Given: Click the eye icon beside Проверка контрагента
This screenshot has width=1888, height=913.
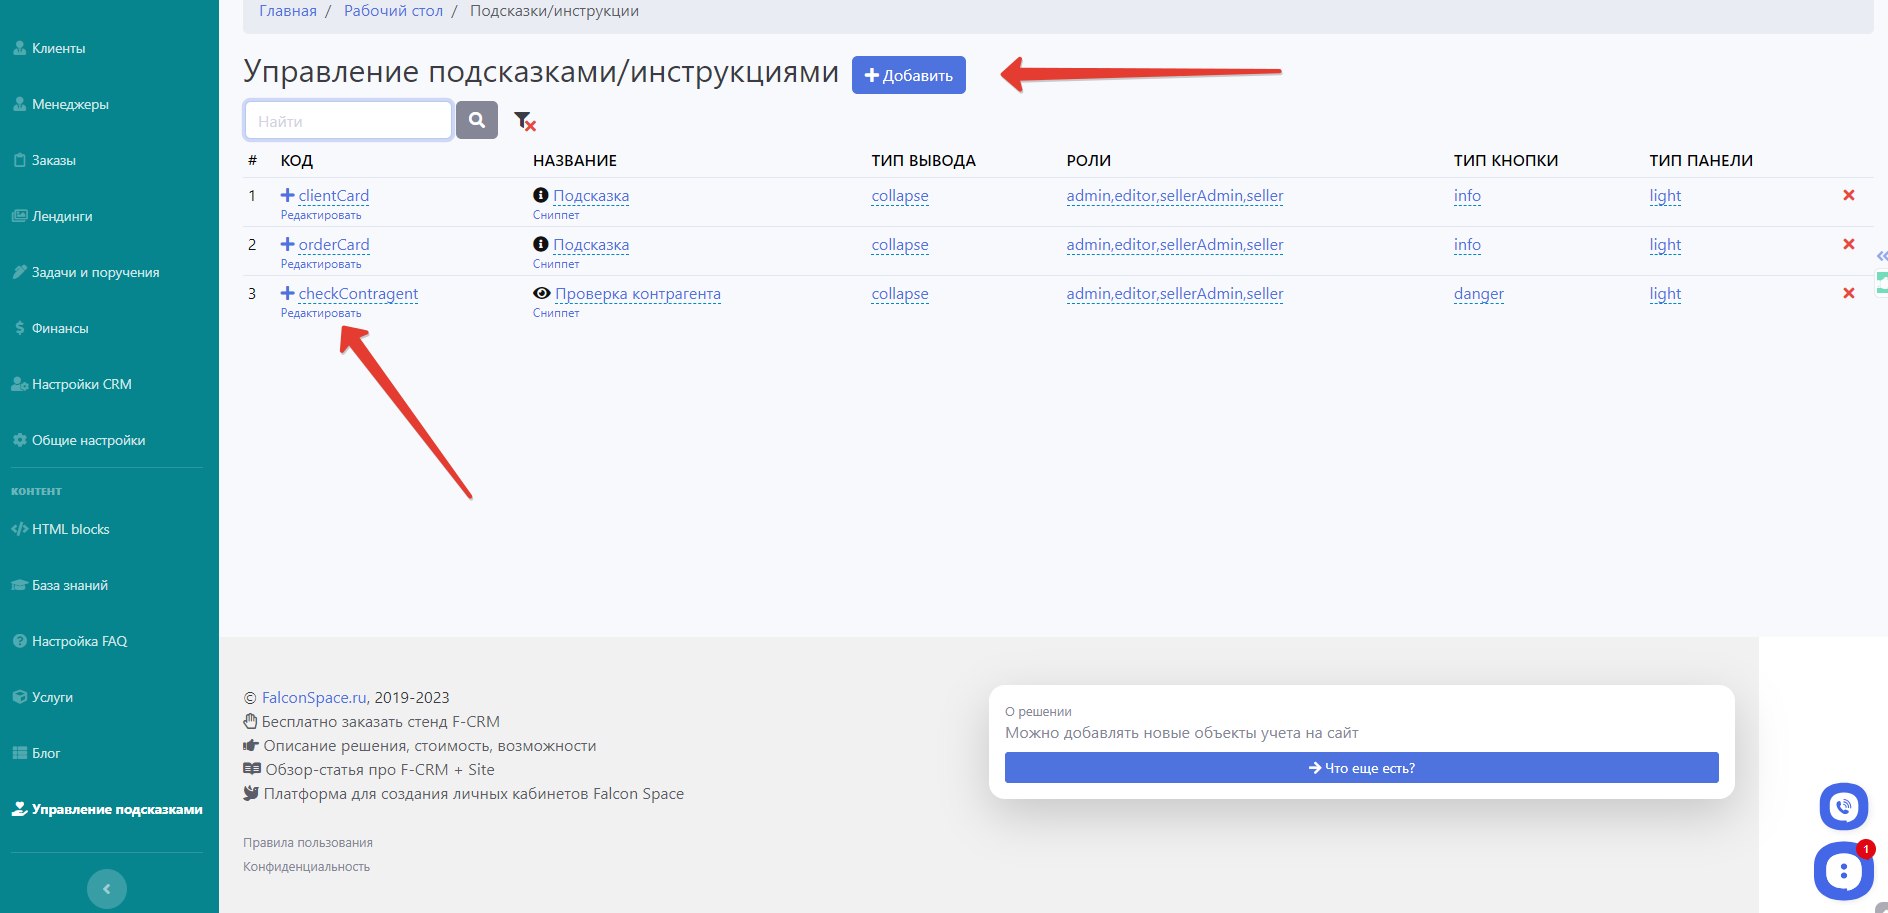Looking at the screenshot, I should click(x=542, y=293).
